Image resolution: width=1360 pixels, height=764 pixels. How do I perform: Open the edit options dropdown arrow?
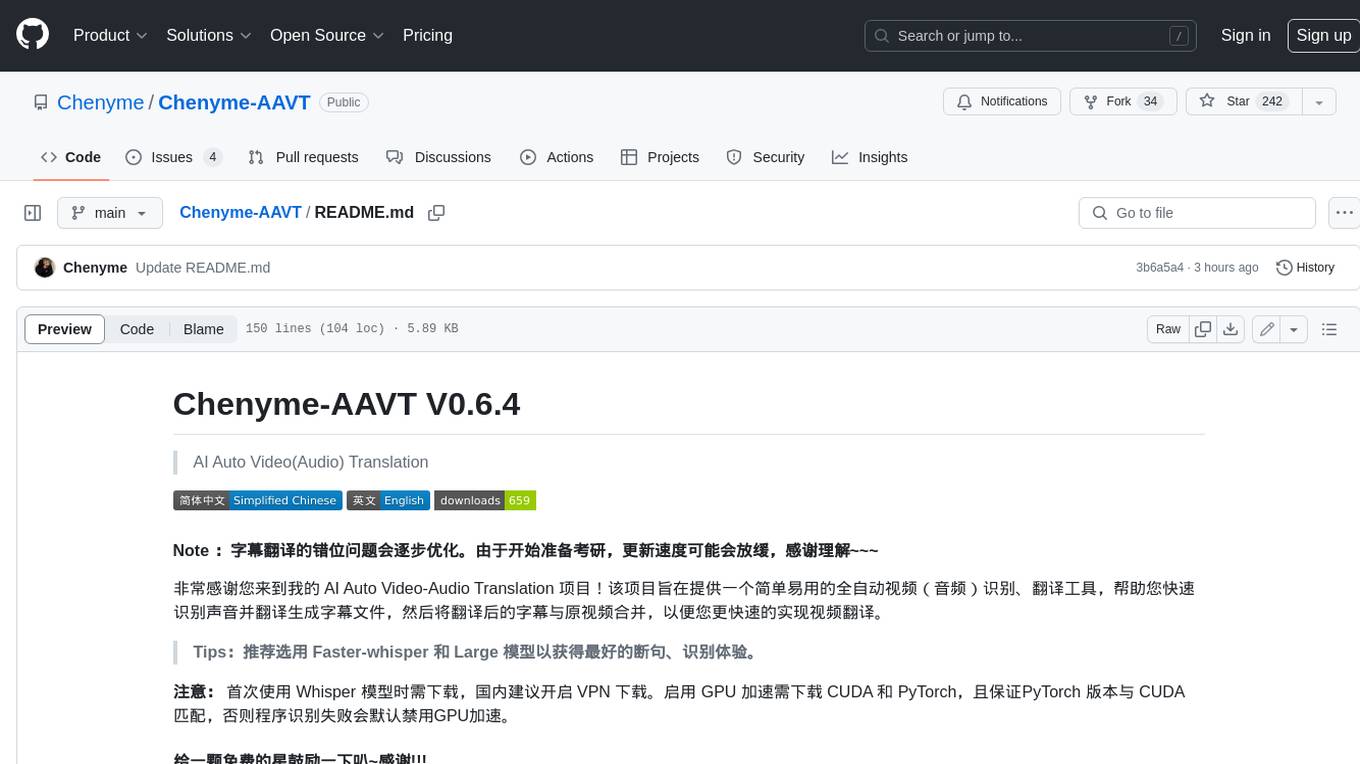tap(1294, 329)
